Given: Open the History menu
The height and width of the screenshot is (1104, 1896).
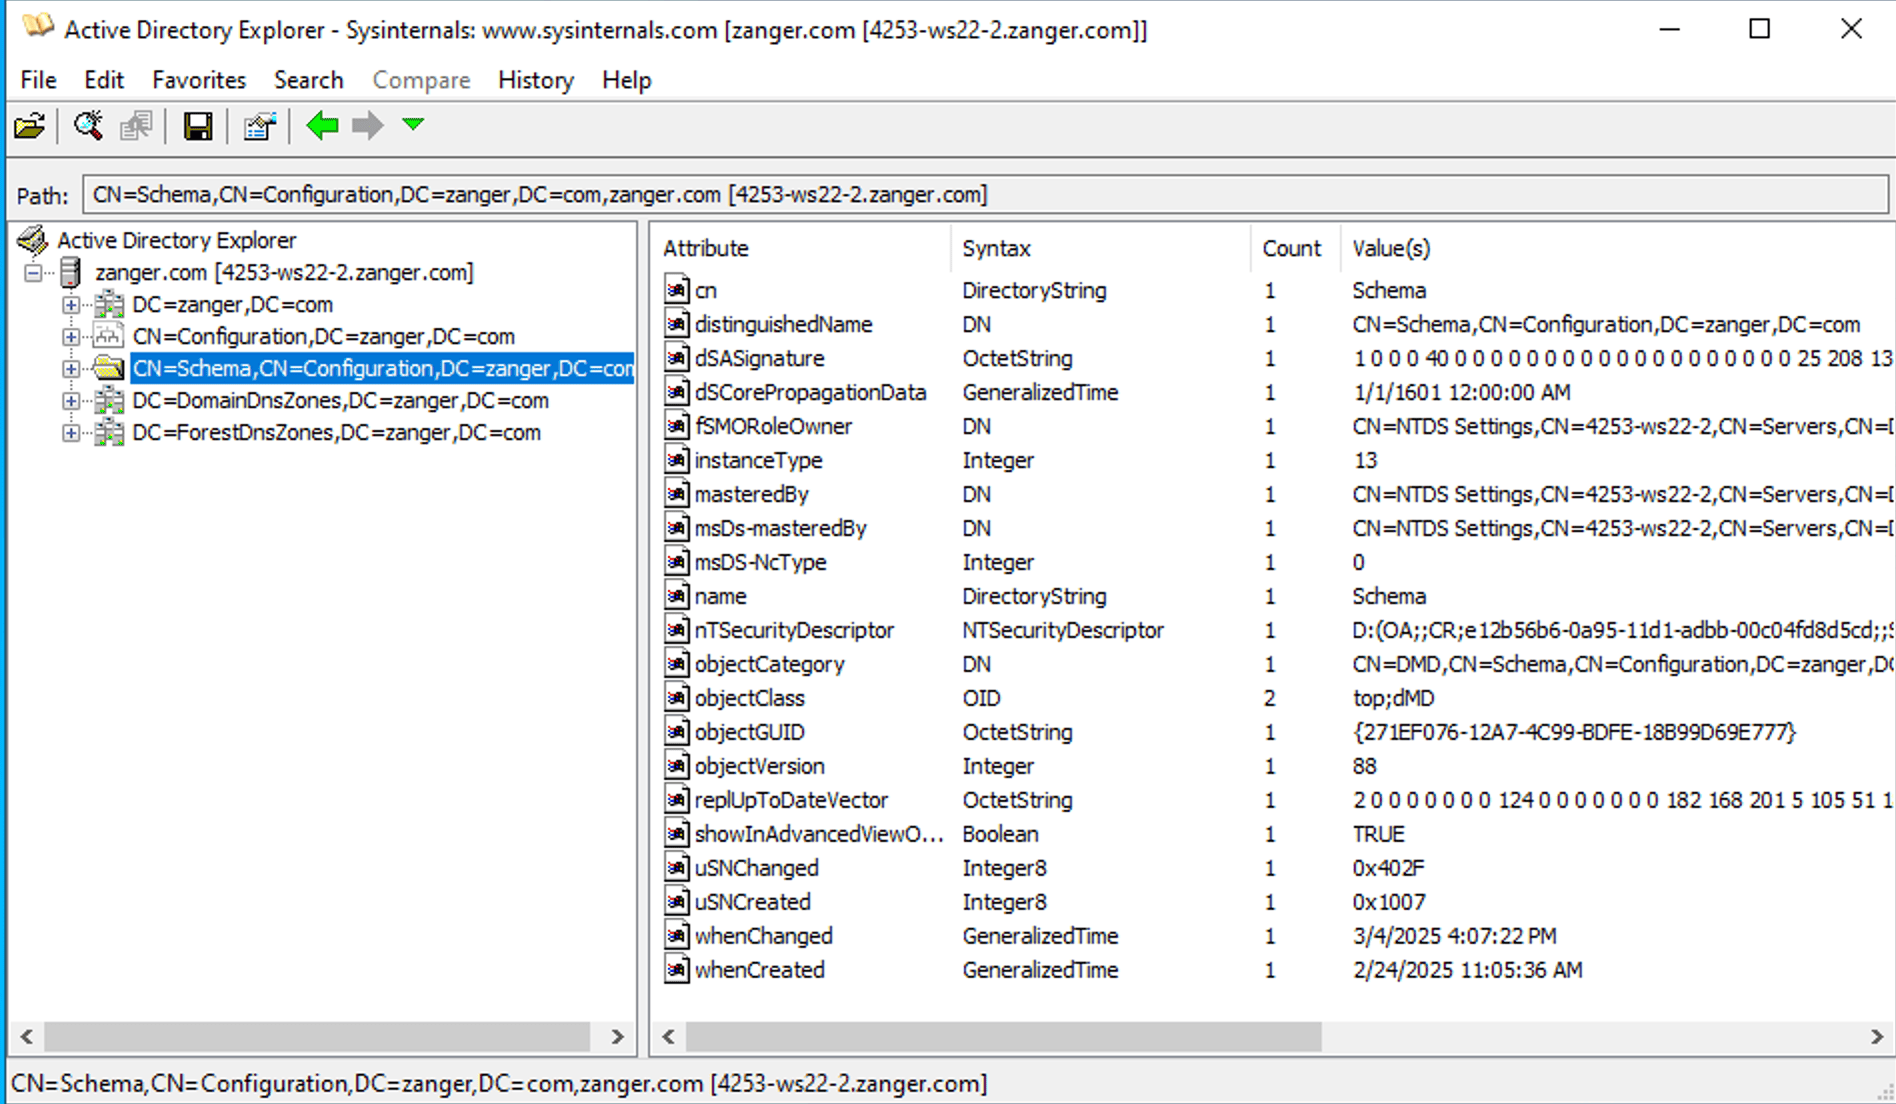Looking at the screenshot, I should tap(535, 80).
